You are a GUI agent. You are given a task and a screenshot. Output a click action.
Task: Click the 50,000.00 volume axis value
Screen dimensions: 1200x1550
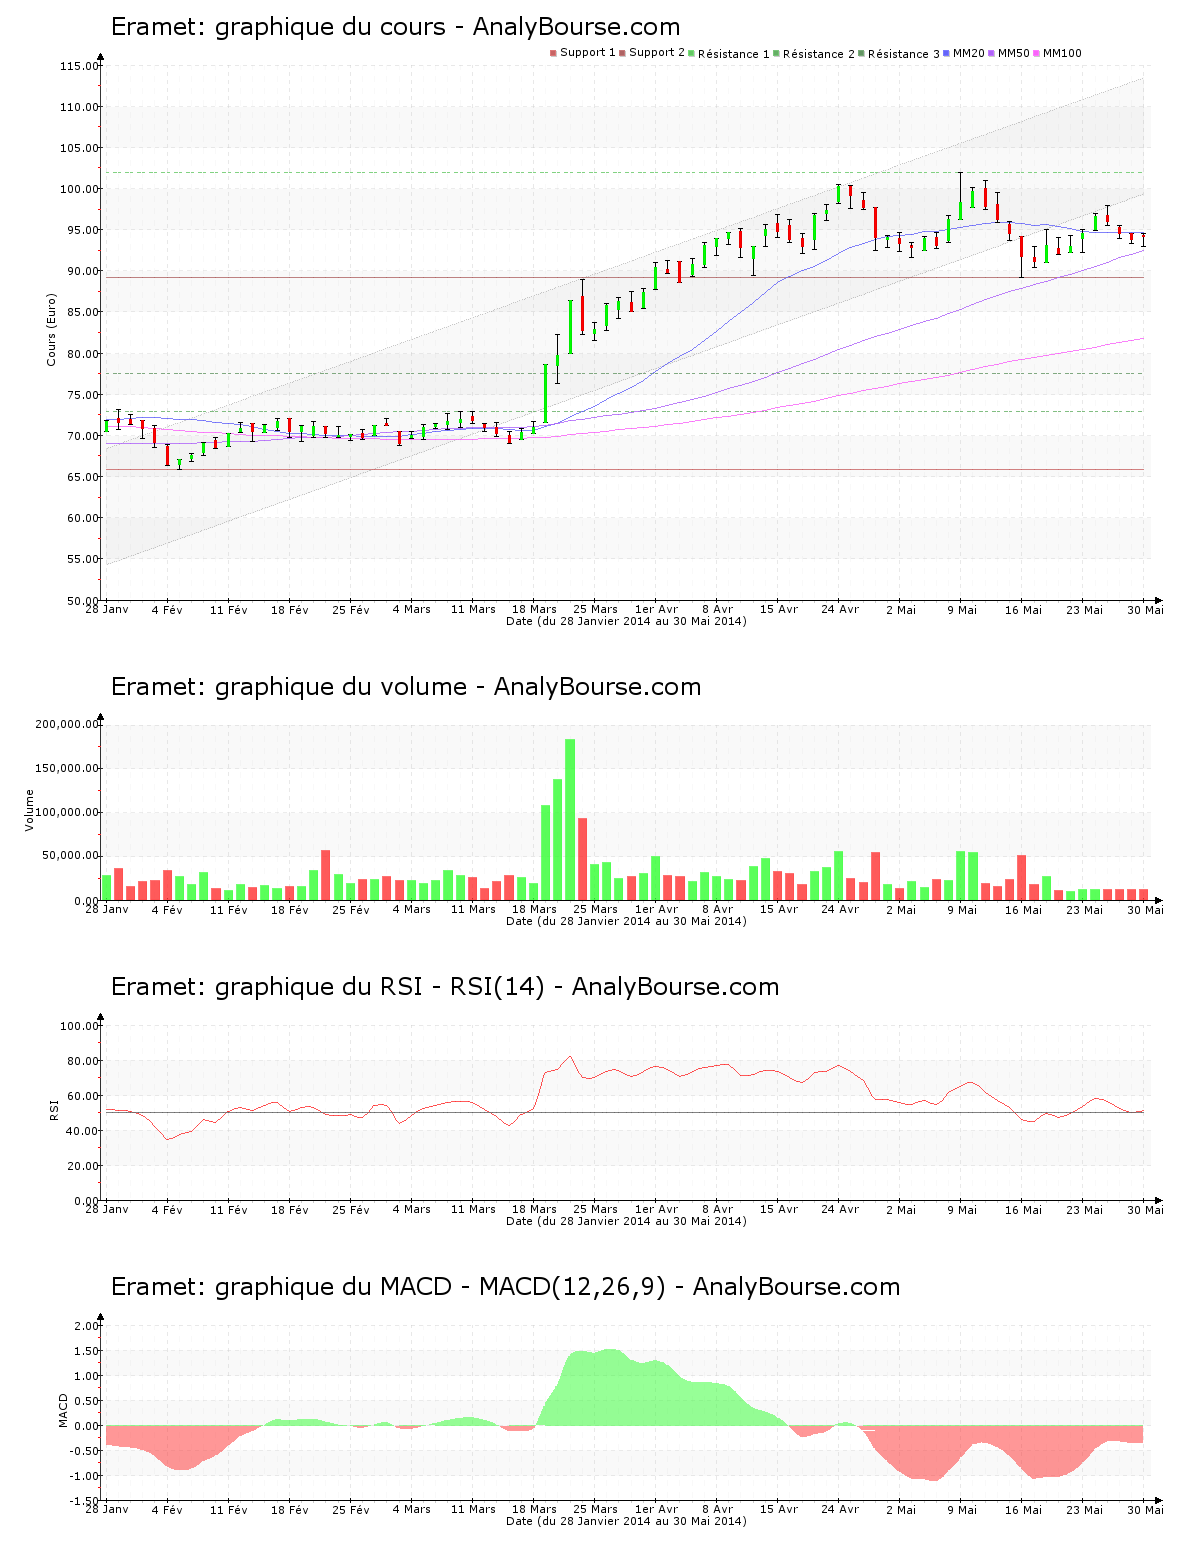69,856
